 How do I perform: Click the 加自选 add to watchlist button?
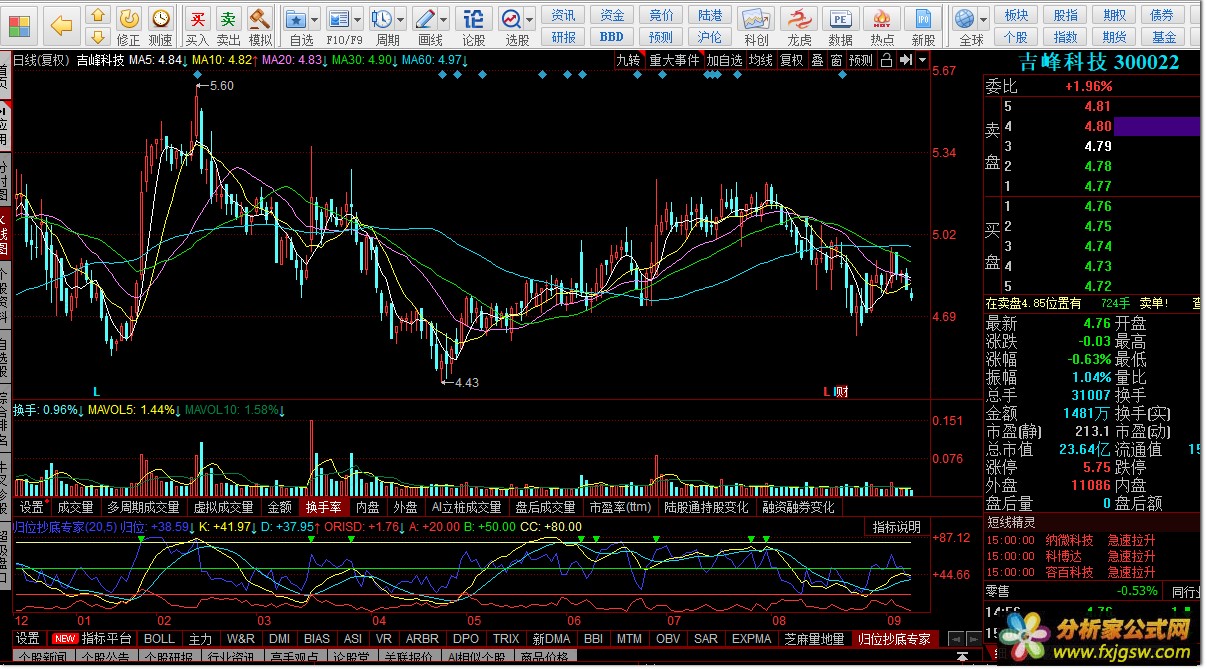point(724,60)
